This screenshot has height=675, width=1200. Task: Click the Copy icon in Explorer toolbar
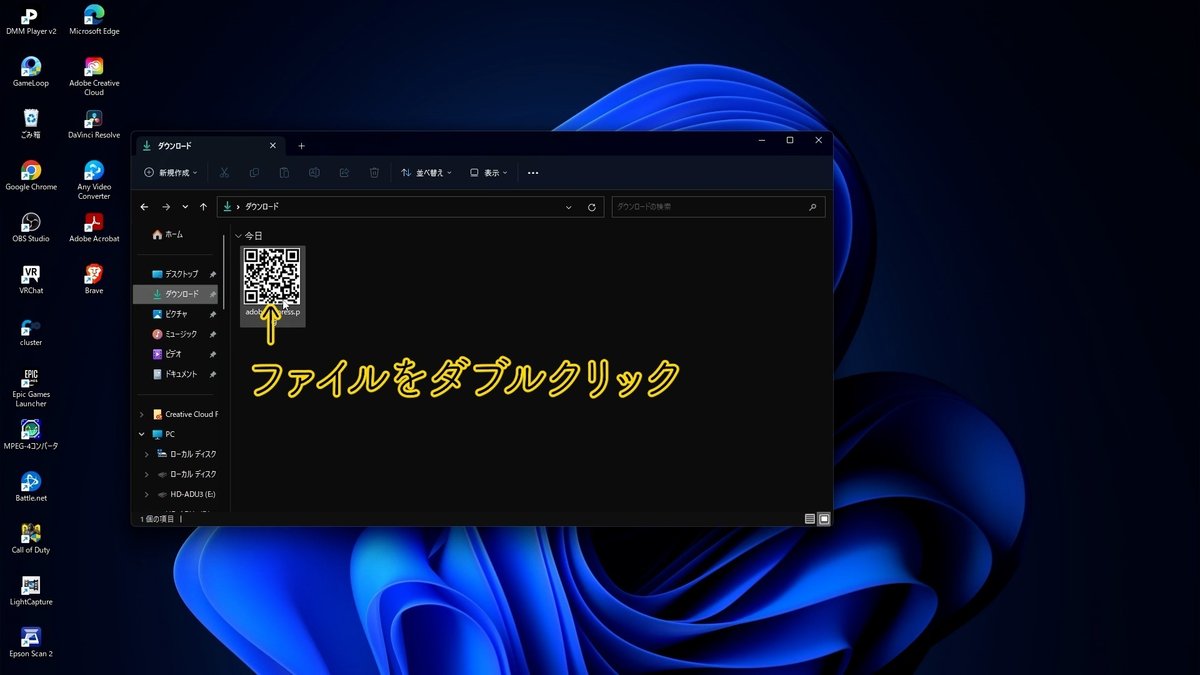(254, 173)
